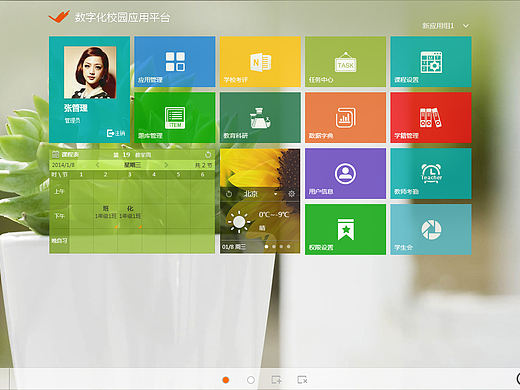Open the green 权限设置 tile with bookmark star
This screenshot has width=520, height=390.
[345, 230]
